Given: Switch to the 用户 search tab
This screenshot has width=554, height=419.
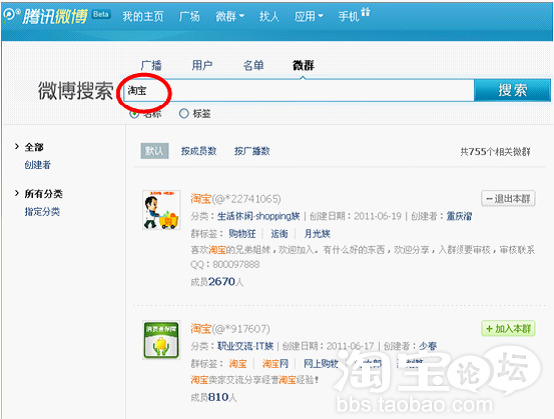Looking at the screenshot, I should 202,65.
